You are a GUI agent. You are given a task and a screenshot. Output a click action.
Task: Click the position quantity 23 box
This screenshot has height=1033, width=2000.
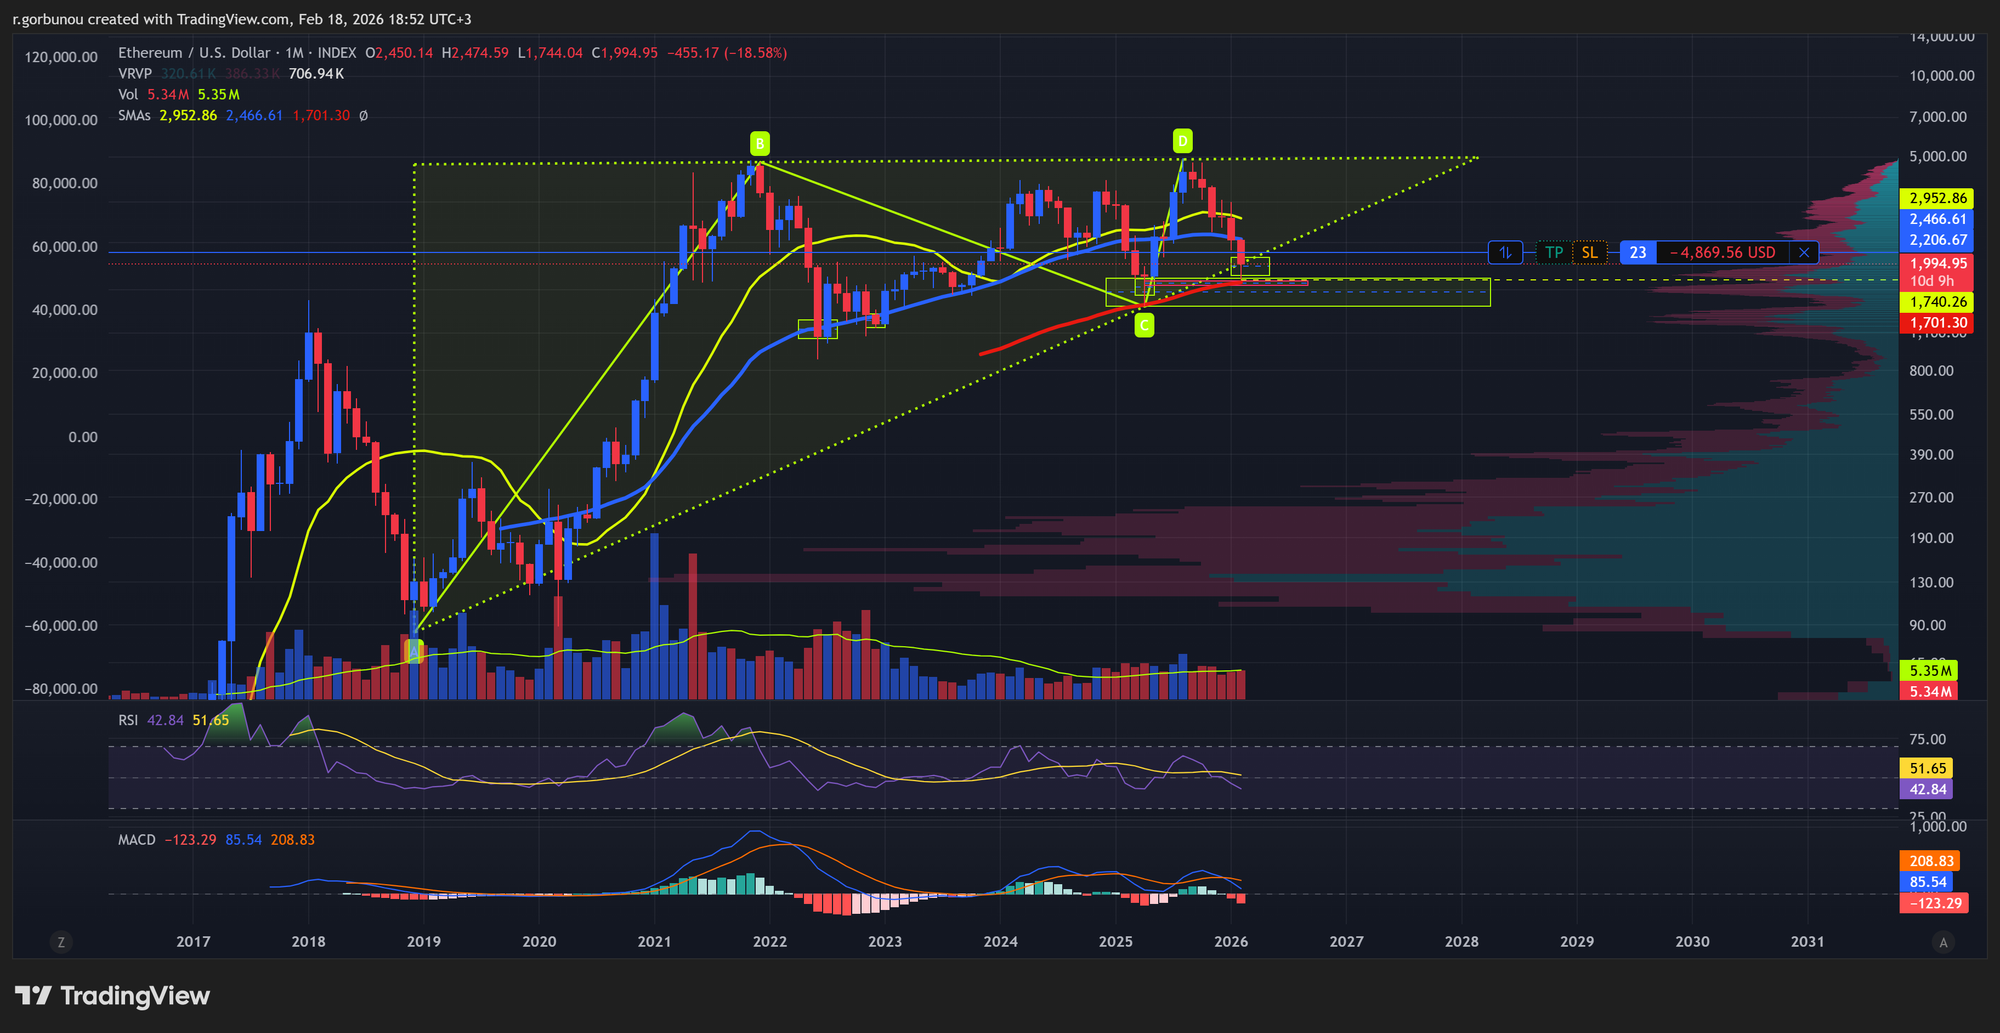pos(1637,253)
